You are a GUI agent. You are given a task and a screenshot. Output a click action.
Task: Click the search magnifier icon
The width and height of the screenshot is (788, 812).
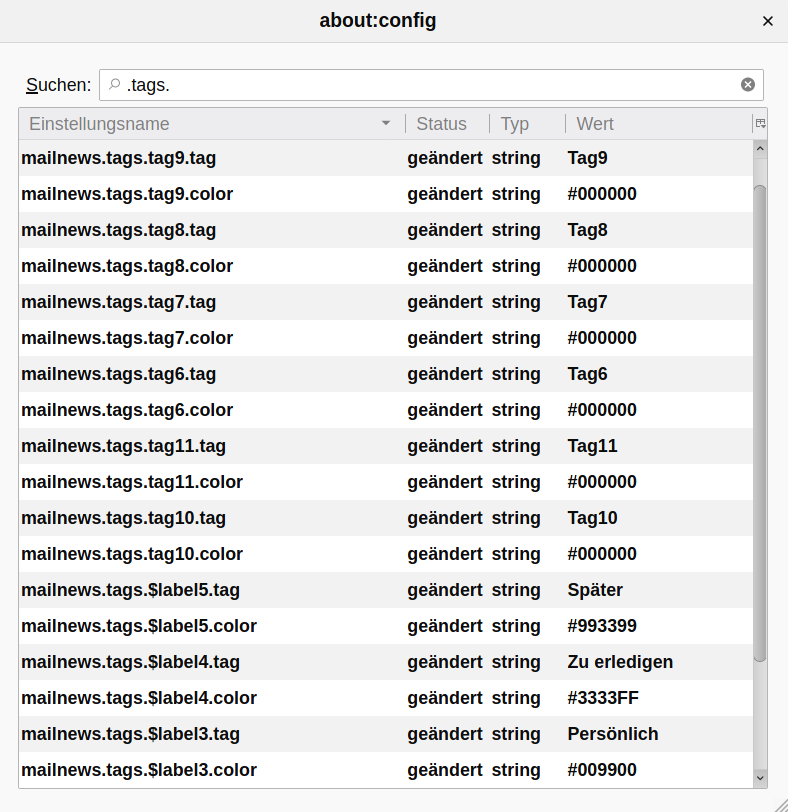pyautogui.click(x=115, y=85)
